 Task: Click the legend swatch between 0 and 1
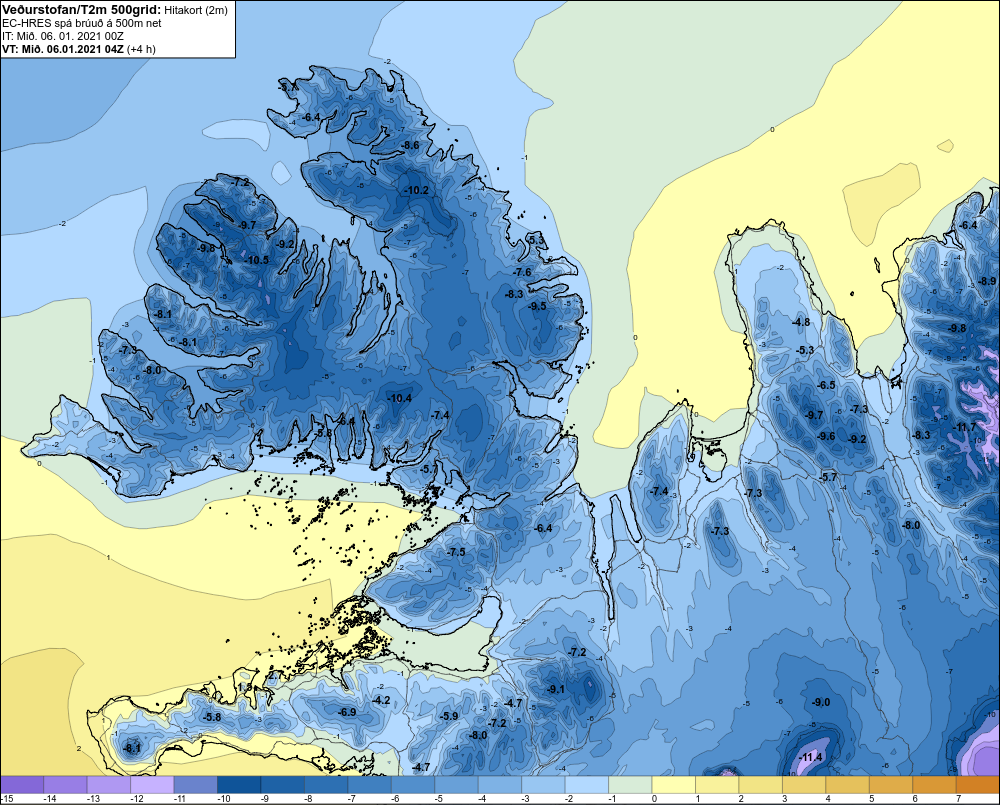coord(673,785)
